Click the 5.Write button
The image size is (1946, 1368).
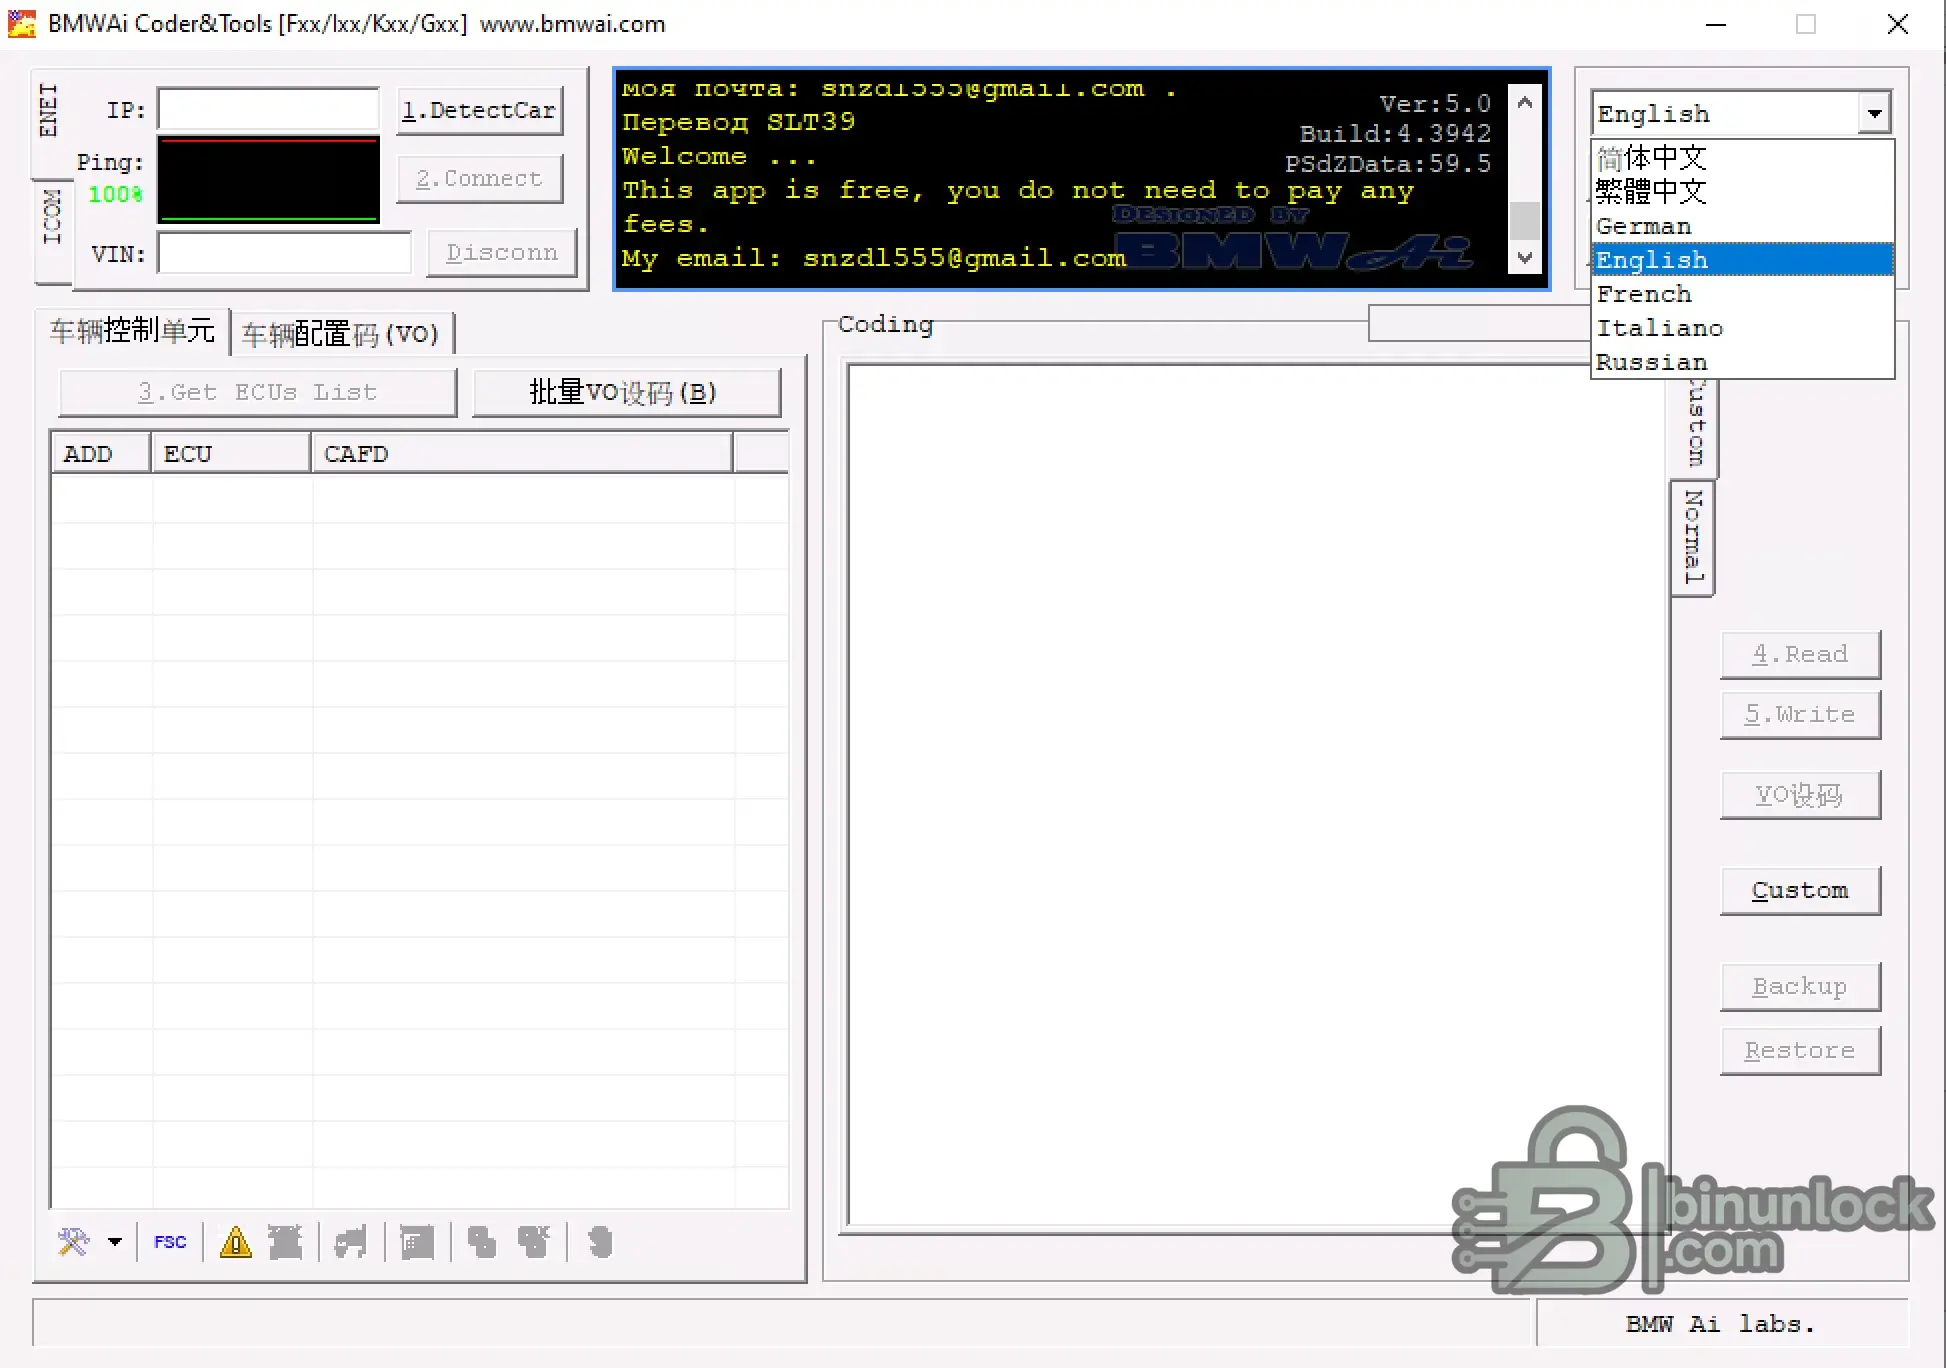tap(1800, 714)
